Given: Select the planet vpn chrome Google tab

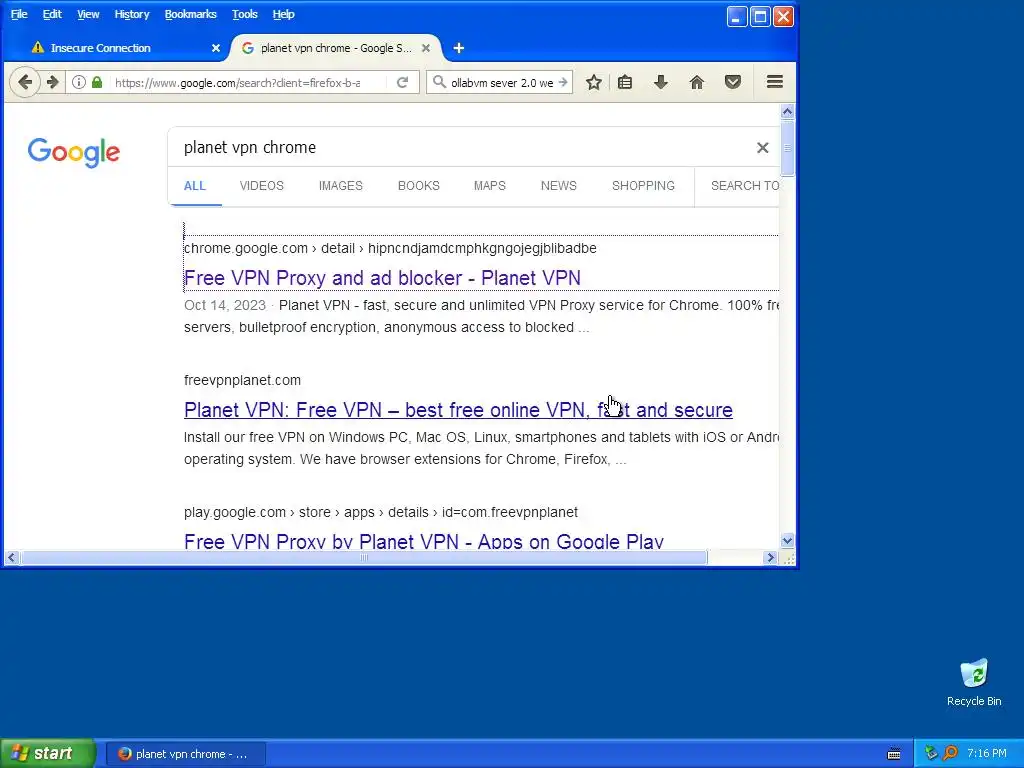Looking at the screenshot, I should pos(334,48).
